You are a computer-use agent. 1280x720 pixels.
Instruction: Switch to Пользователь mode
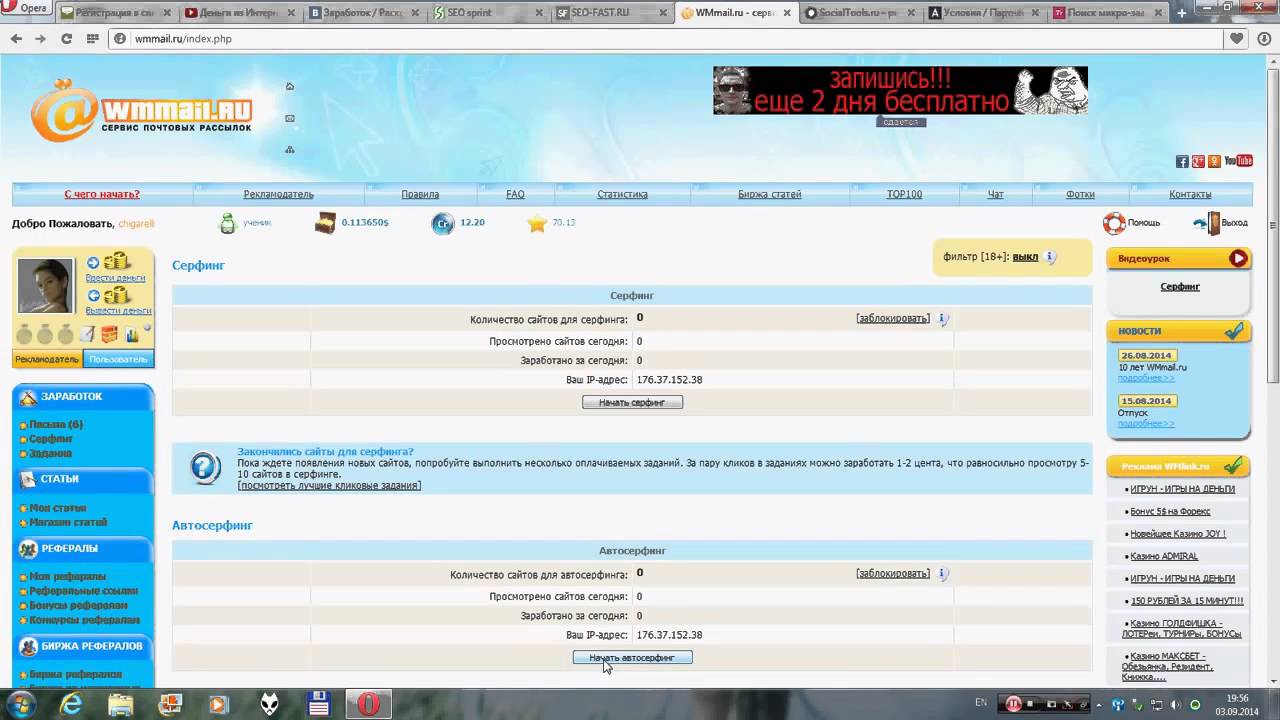coord(118,359)
